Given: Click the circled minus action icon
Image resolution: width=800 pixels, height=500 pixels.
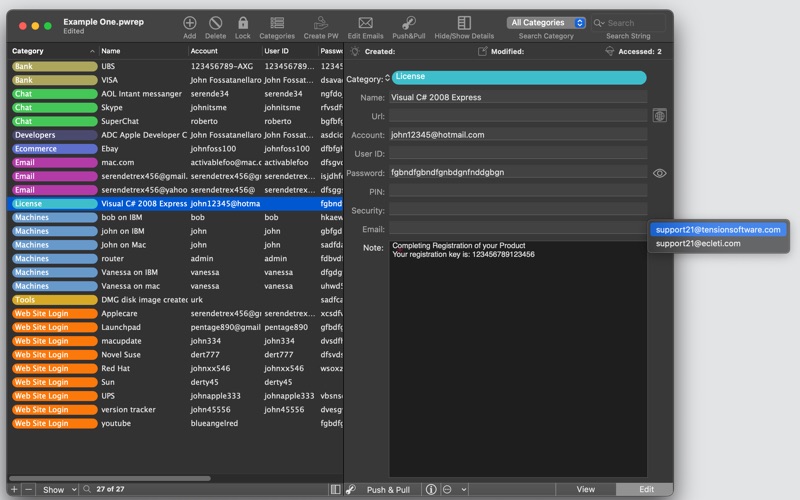Looking at the screenshot, I should [447, 489].
